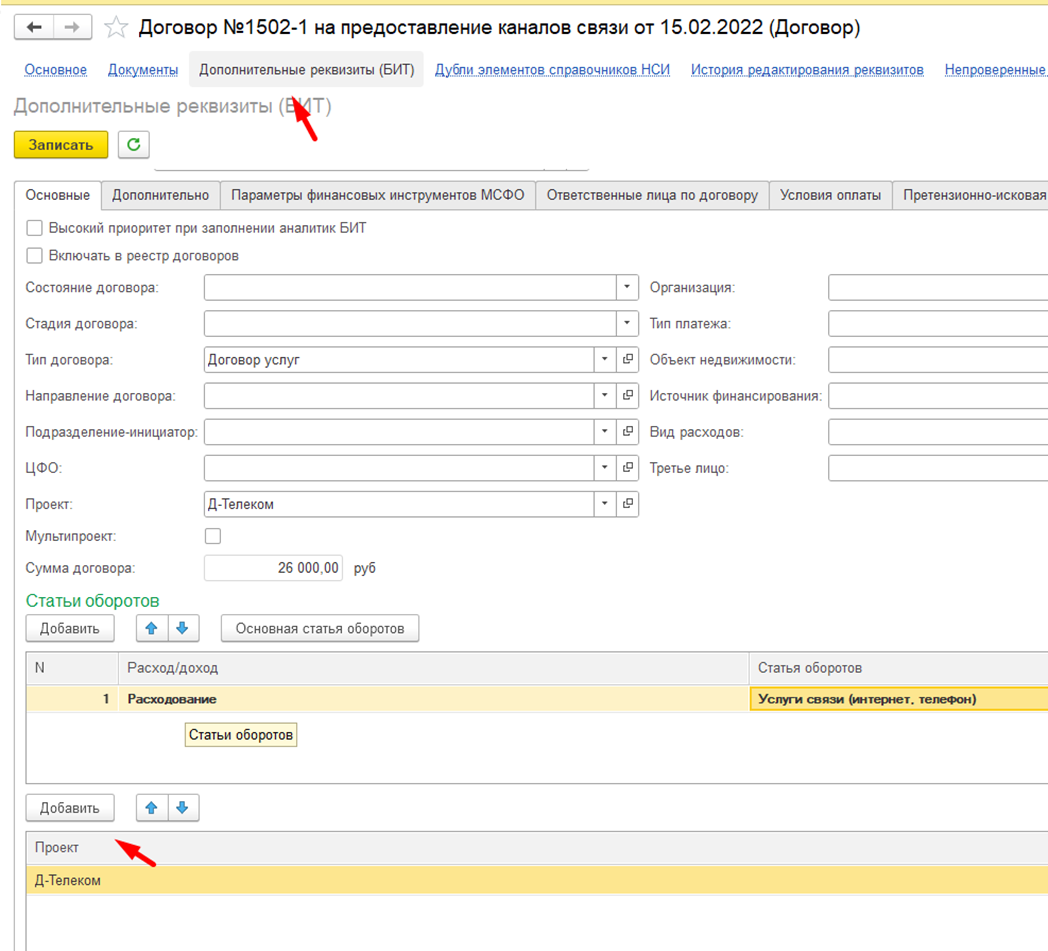
Task: Toggle the Мультипроект checkbox
Action: 212,536
